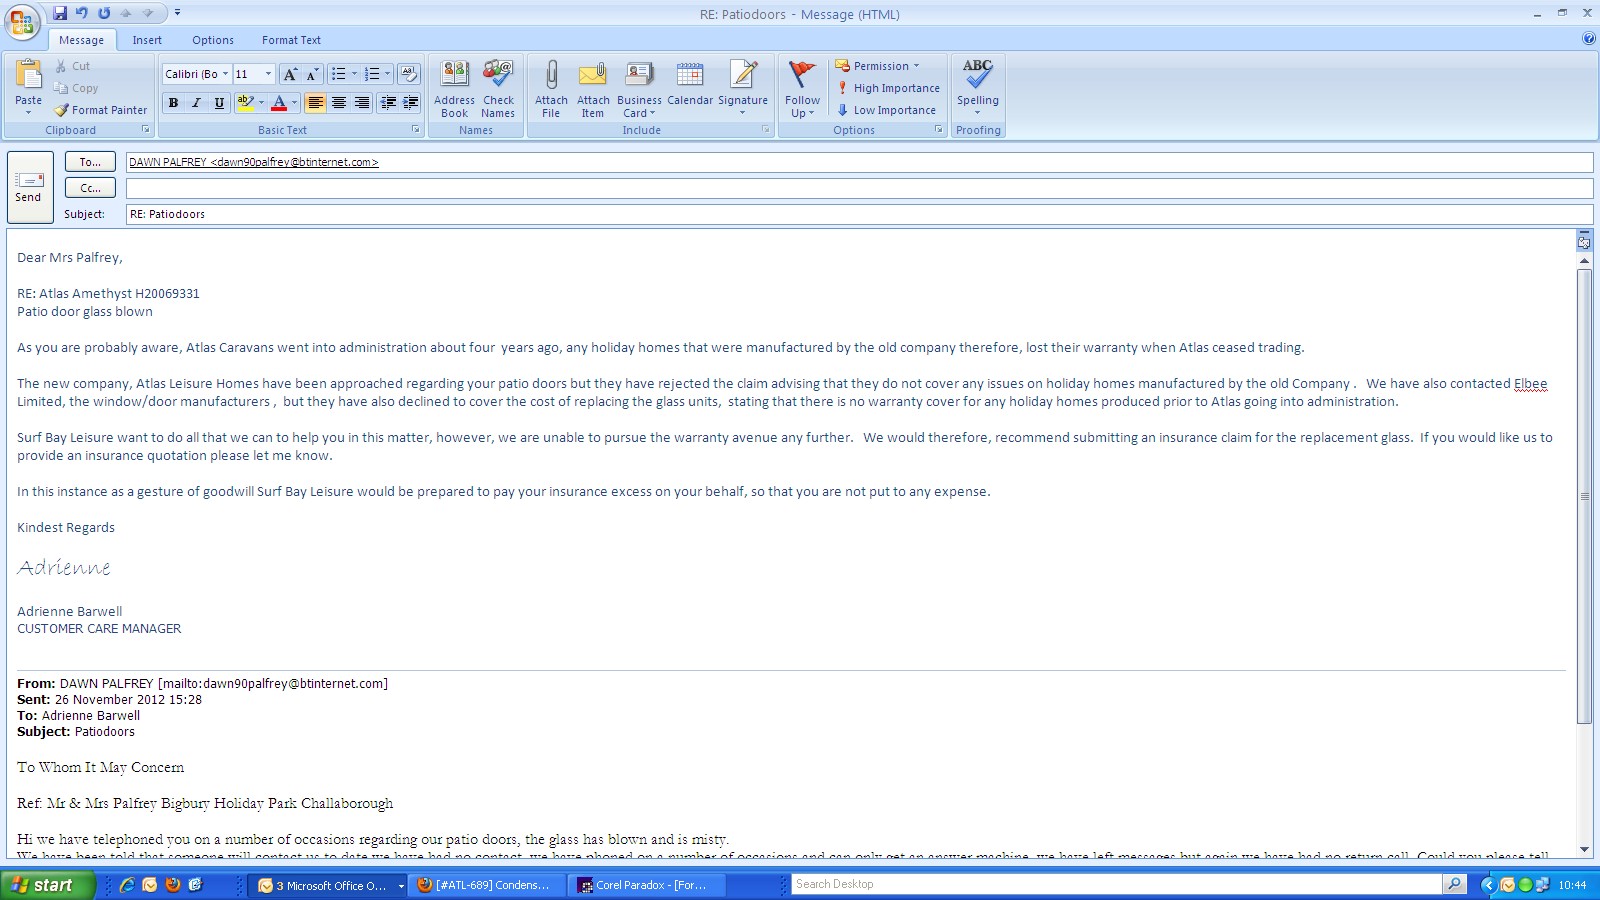The width and height of the screenshot is (1600, 900).
Task: Click in the Search Desktop box
Action: coord(1117,884)
